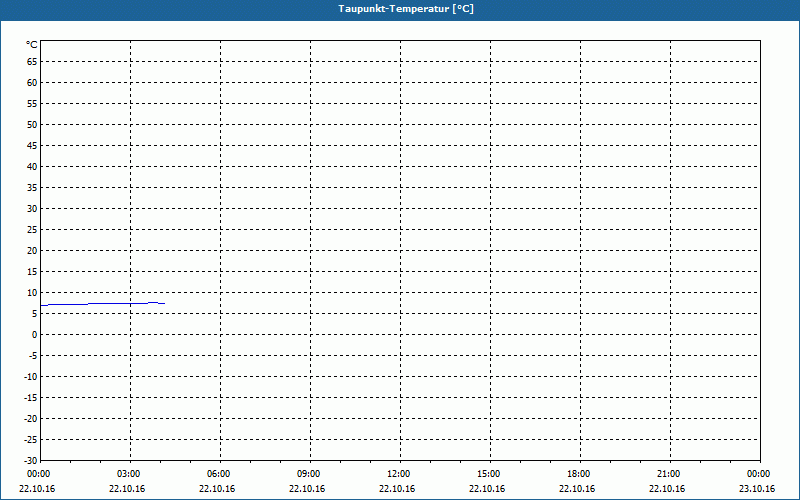Click the 10 value on temperature axis
Screen dimensions: 800x500
tap(32, 293)
